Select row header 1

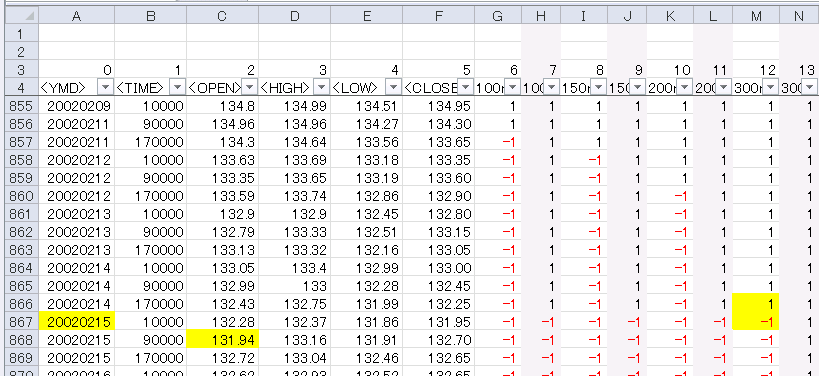[x=21, y=34]
